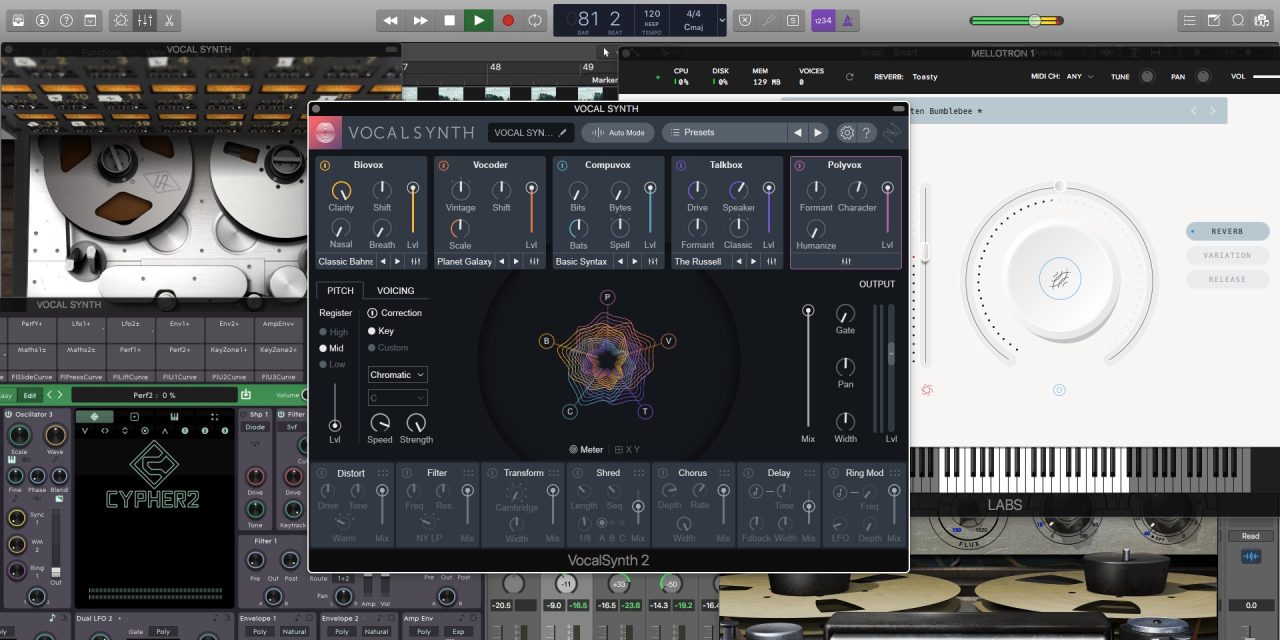
Task: Click the Auto Mode button
Action: tap(618, 133)
